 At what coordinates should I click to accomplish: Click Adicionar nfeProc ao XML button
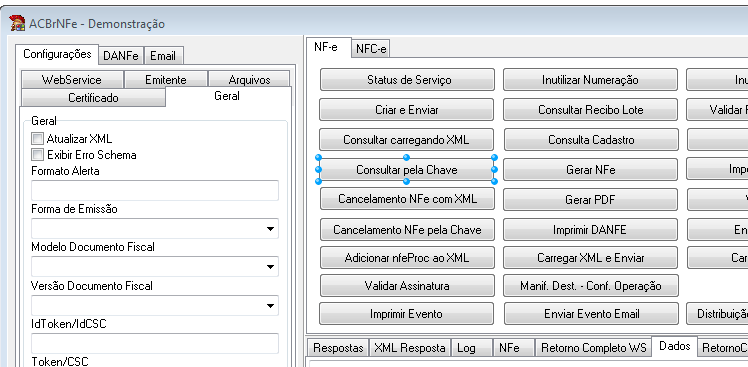point(407,258)
